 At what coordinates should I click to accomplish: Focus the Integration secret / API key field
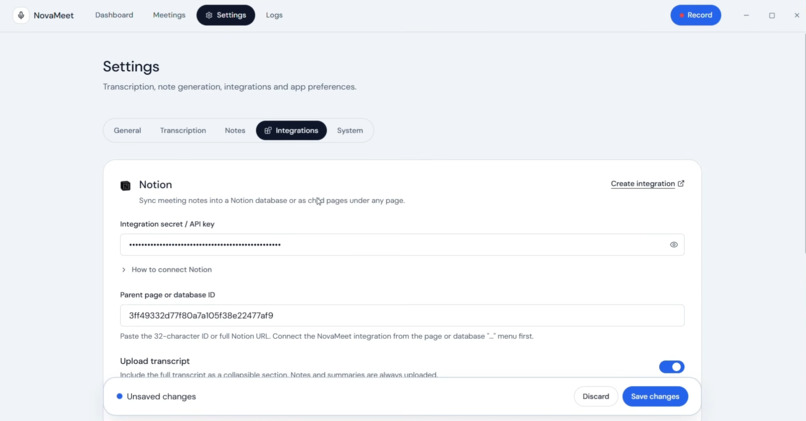[402, 245]
